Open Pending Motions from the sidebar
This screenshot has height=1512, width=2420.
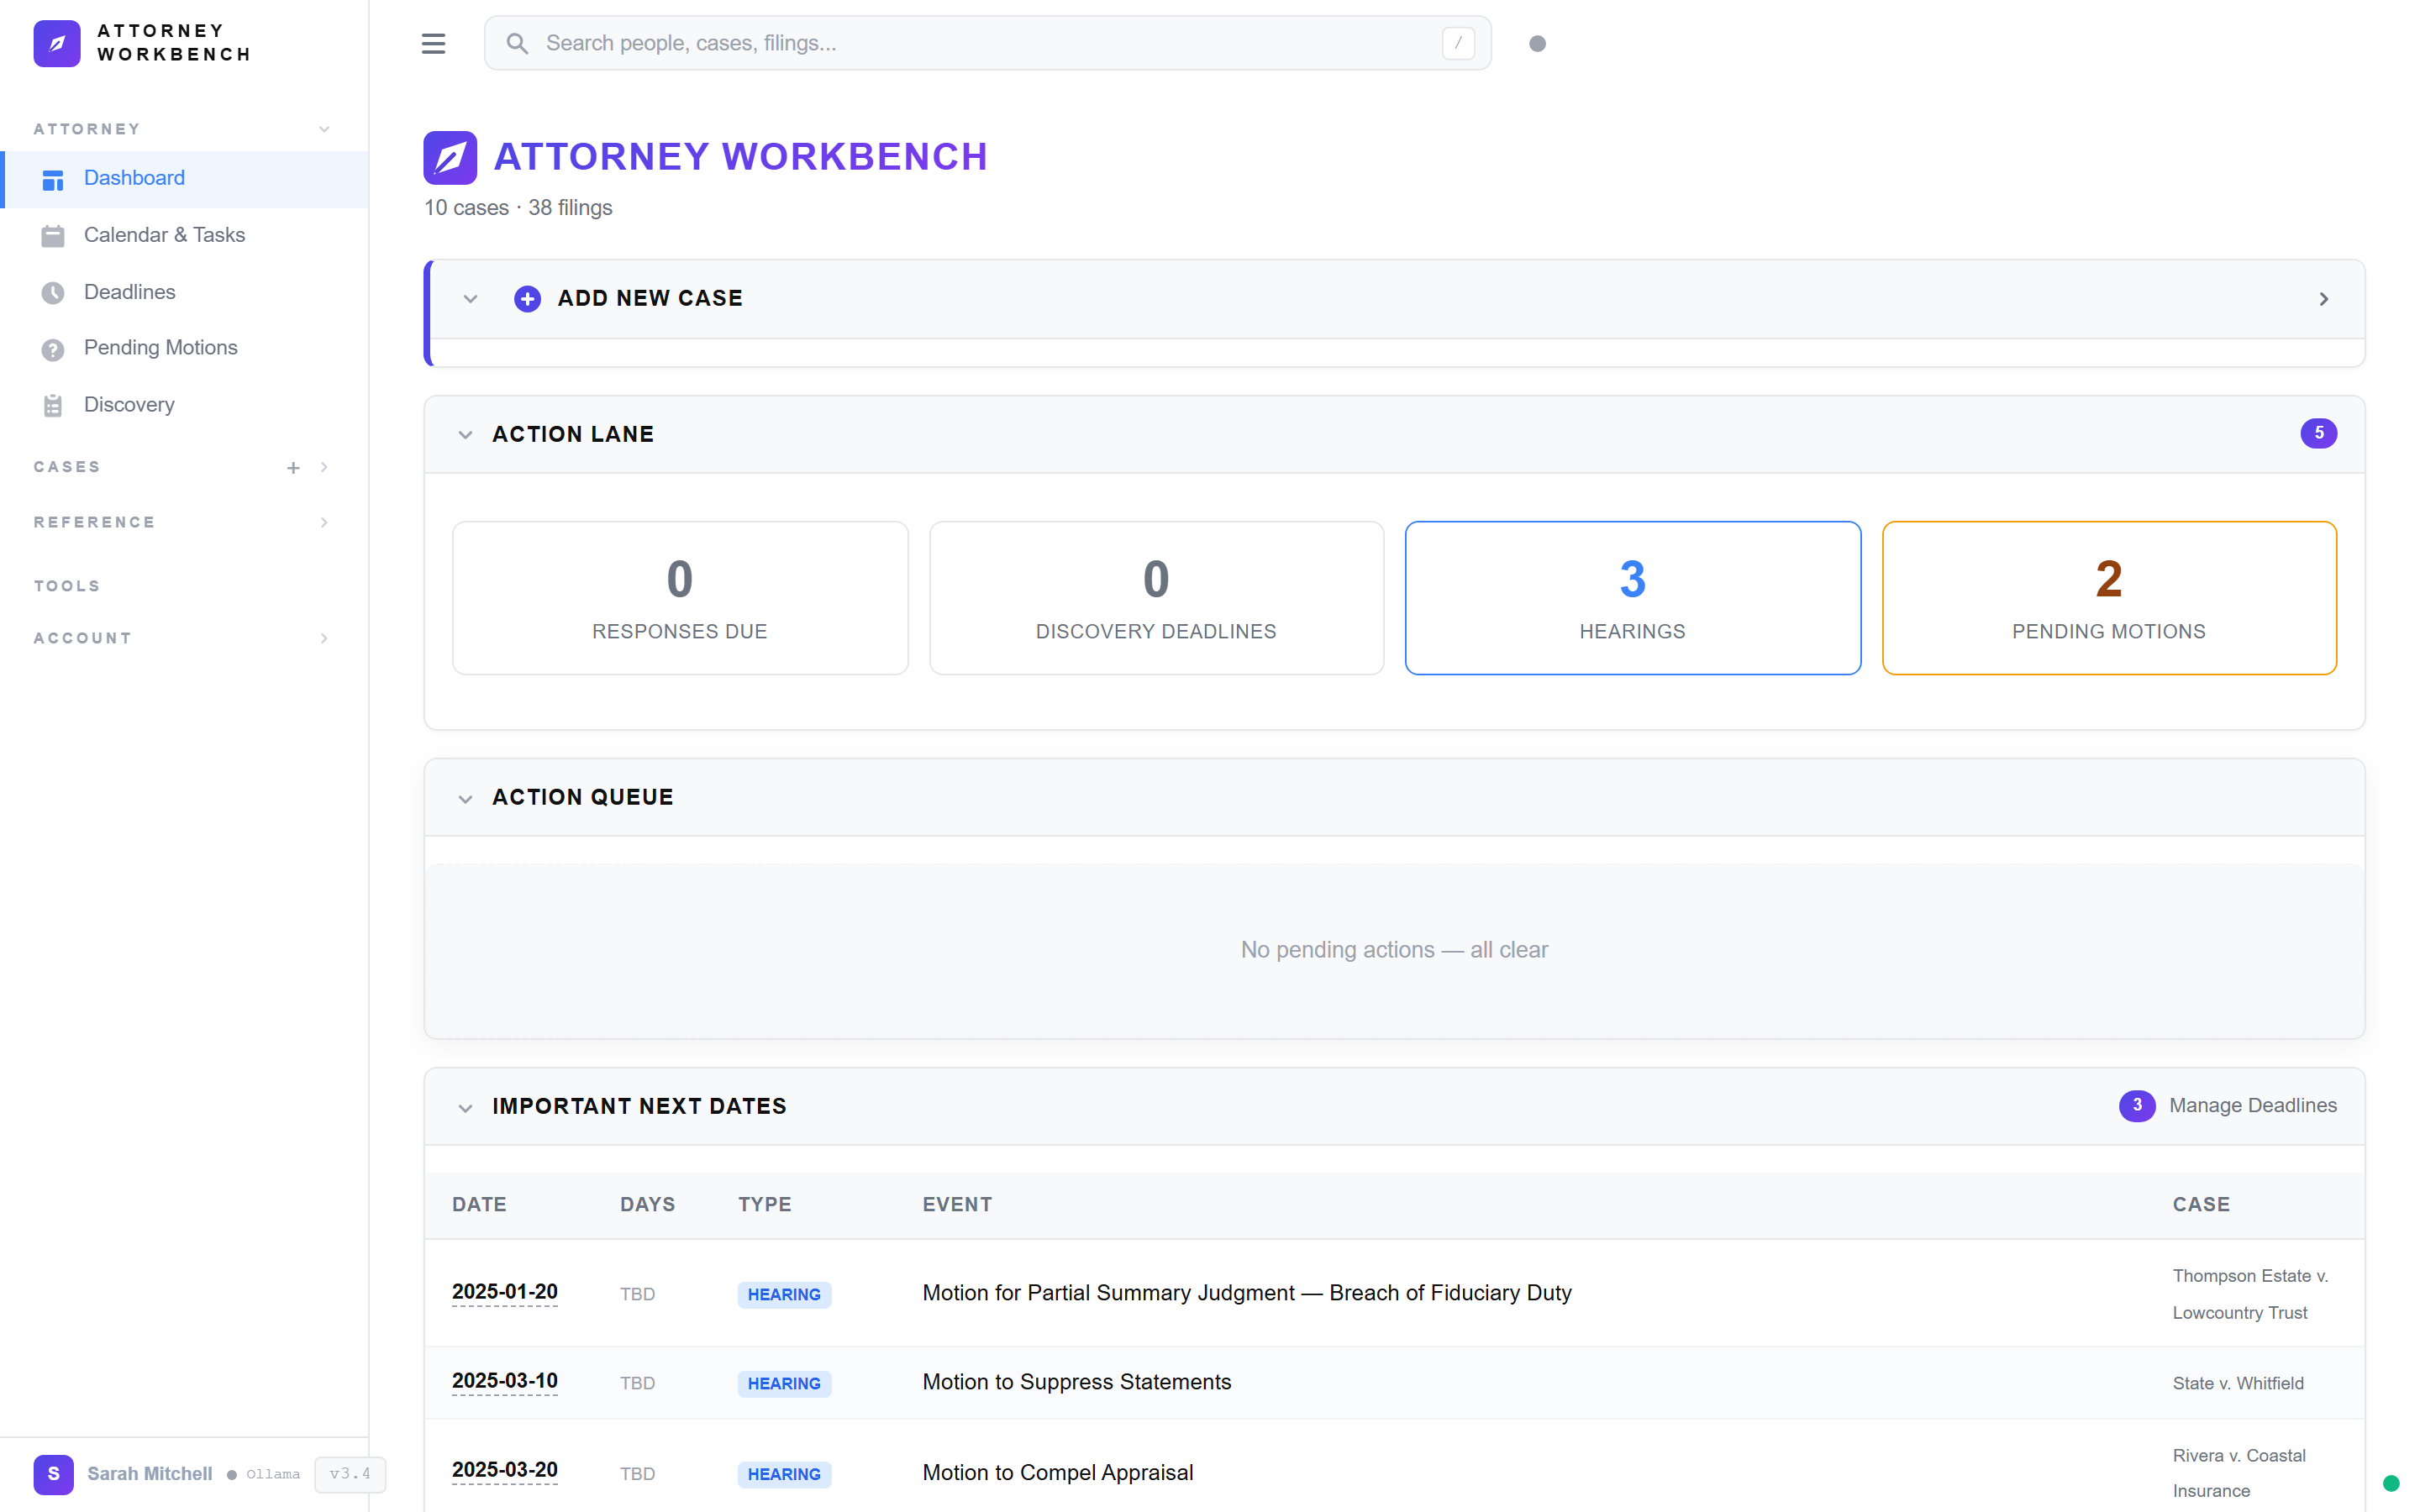click(x=160, y=347)
